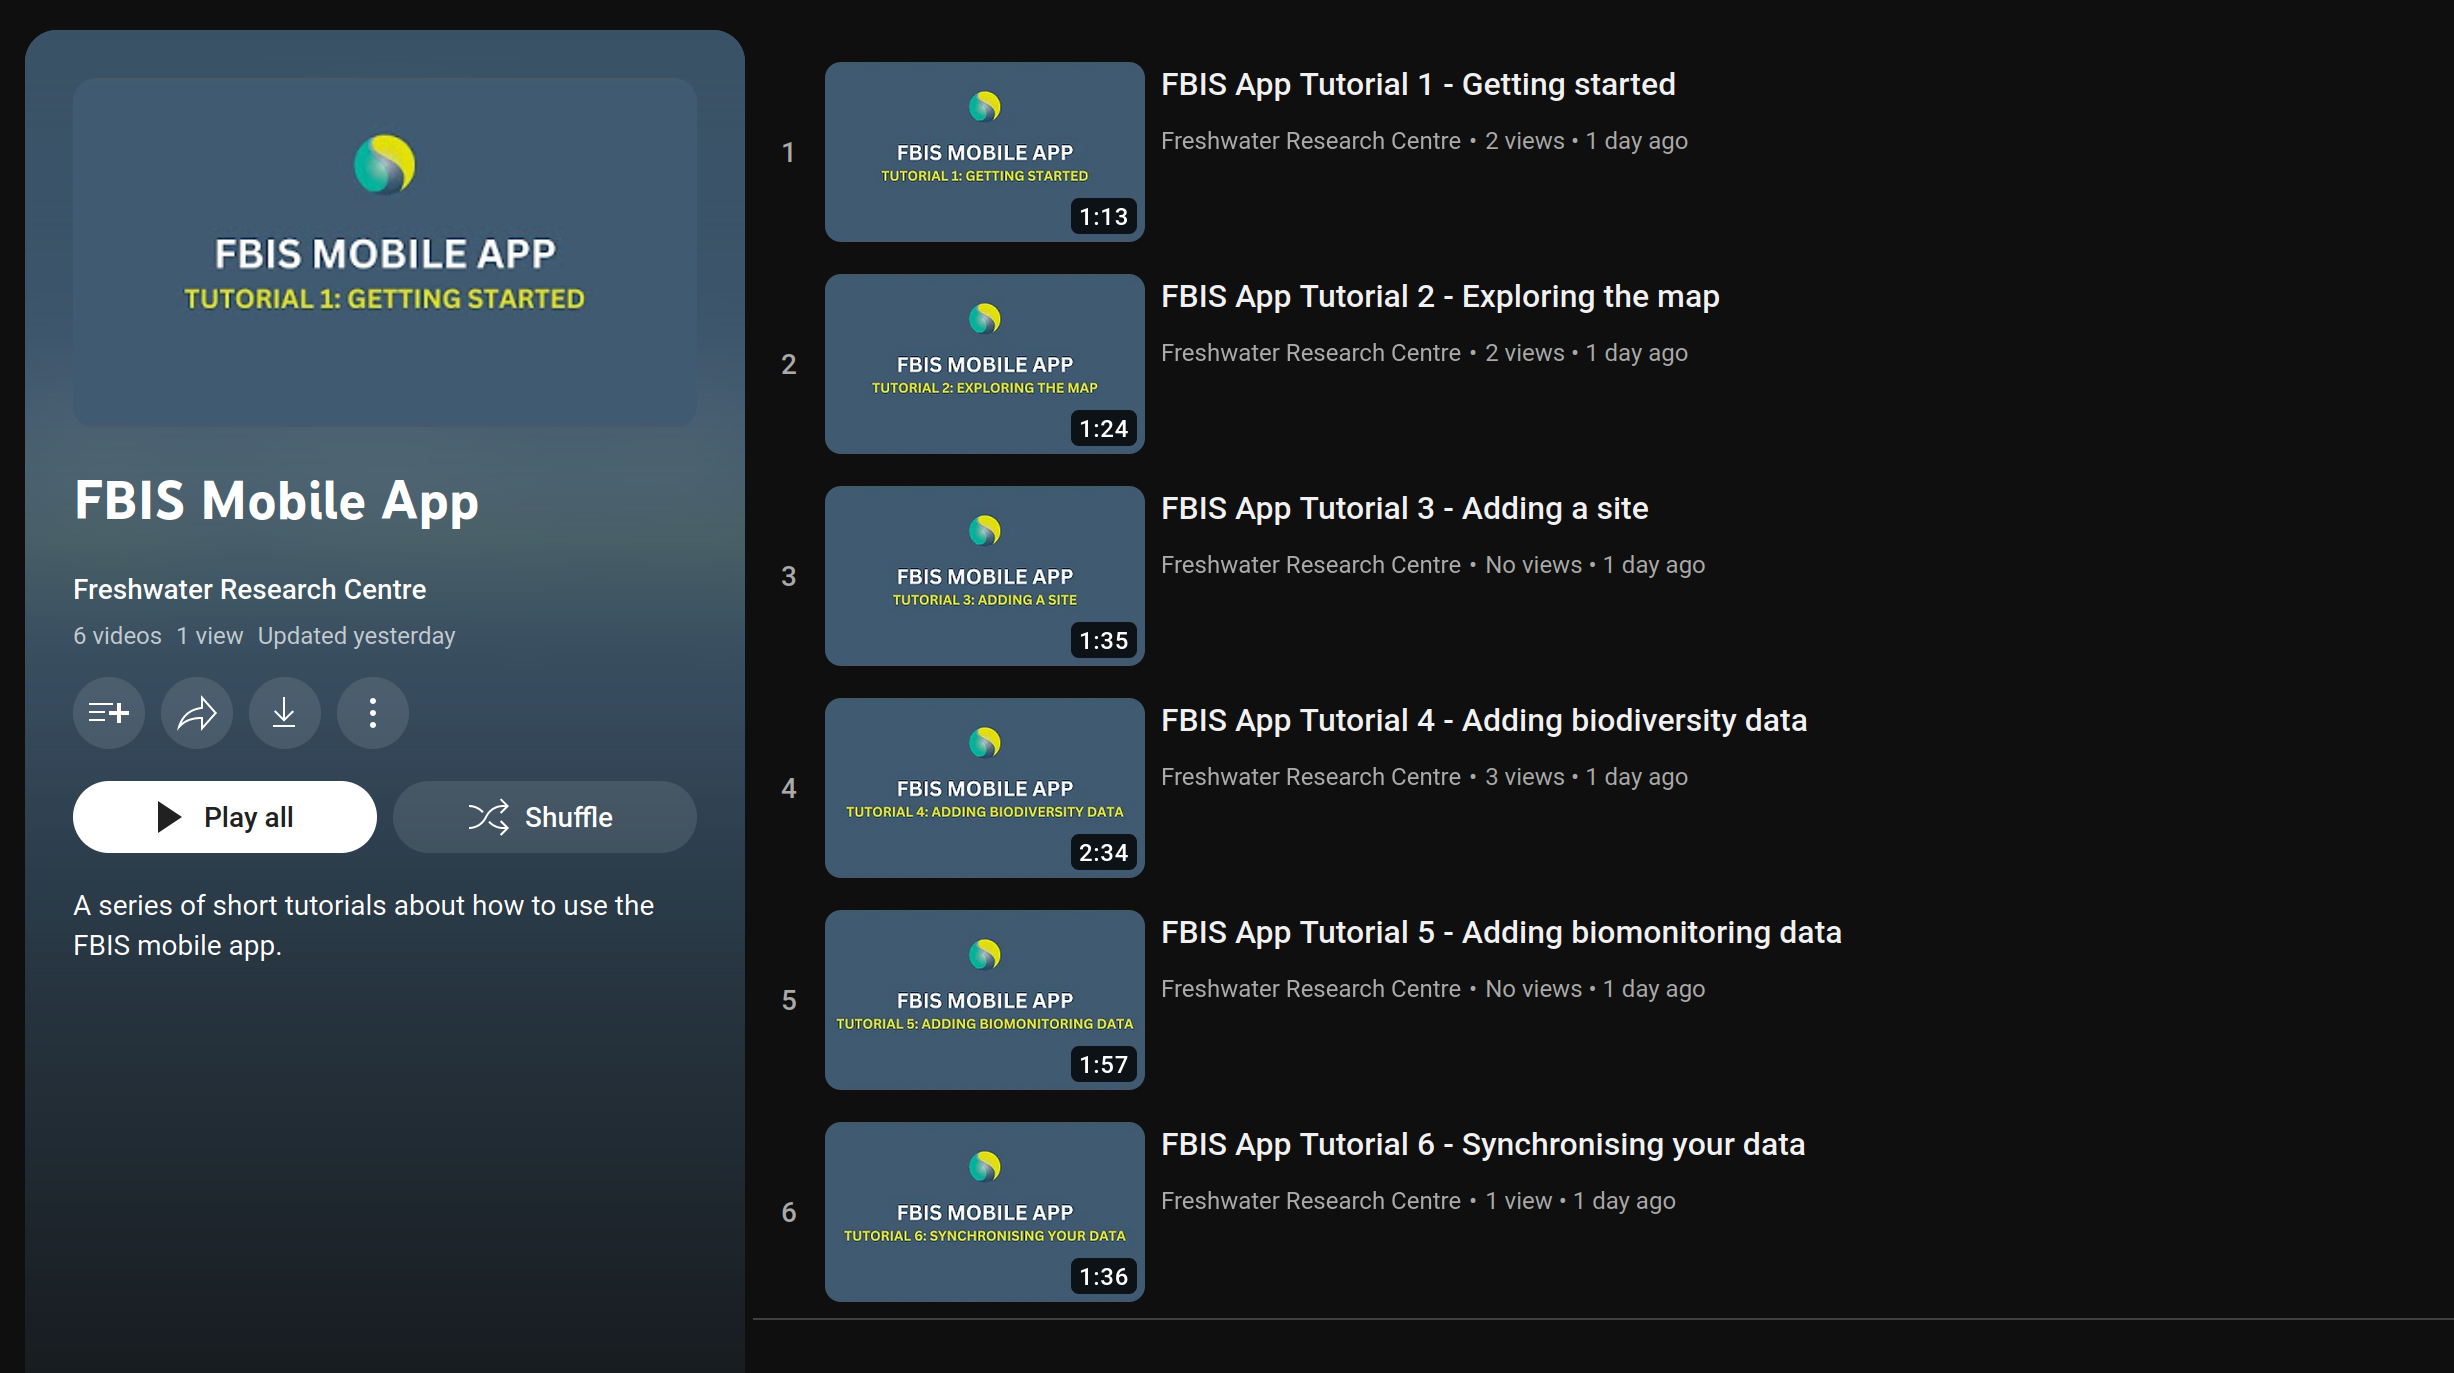Click the 'FBIS Mobile App' playlist title
2454x1373 pixels.
coord(277,501)
